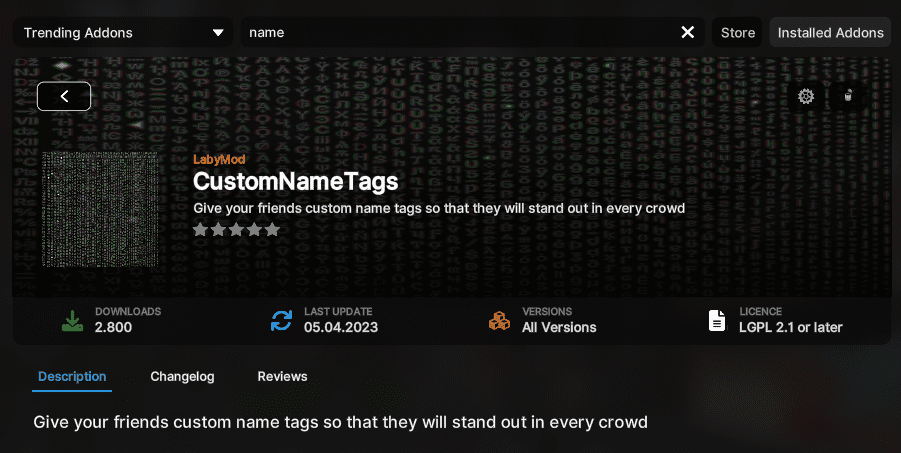Image resolution: width=901 pixels, height=453 pixels.
Task: Select the Description tab
Action: coord(72,377)
